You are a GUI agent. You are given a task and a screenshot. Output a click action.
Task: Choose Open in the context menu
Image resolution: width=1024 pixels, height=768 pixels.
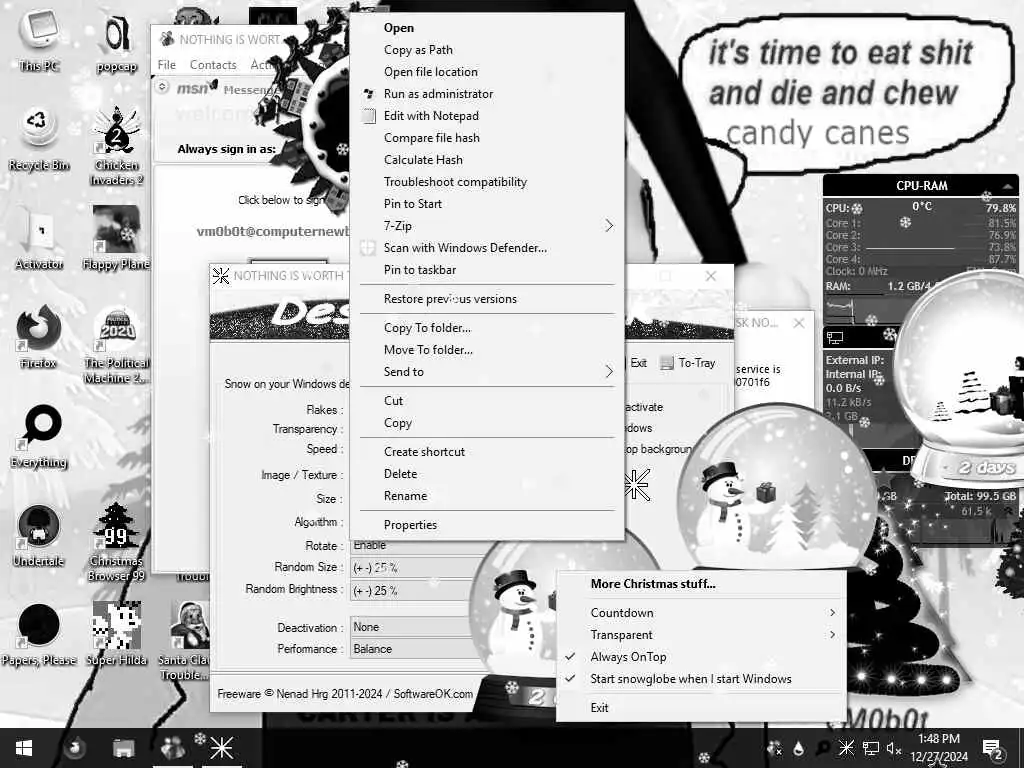[x=487, y=27]
